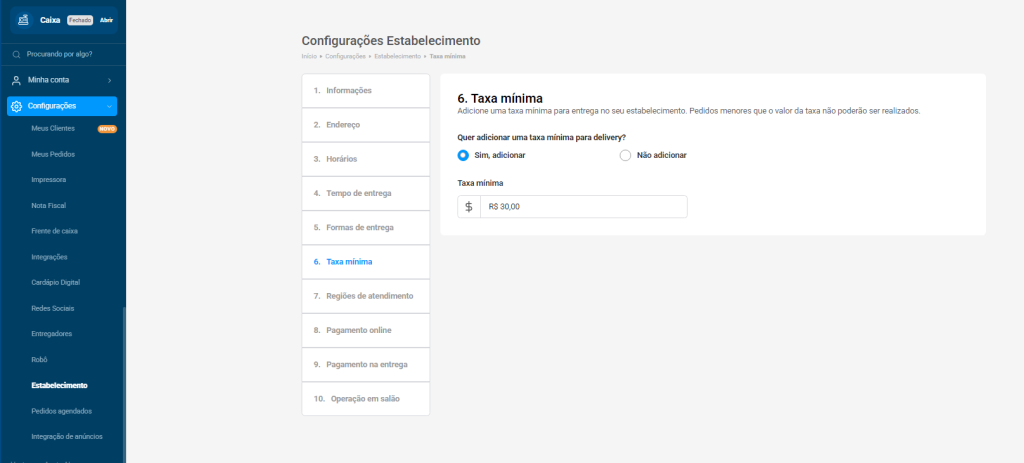Click the dollar sign icon beside Taxa mínima
1024x463 pixels.
(x=469, y=206)
